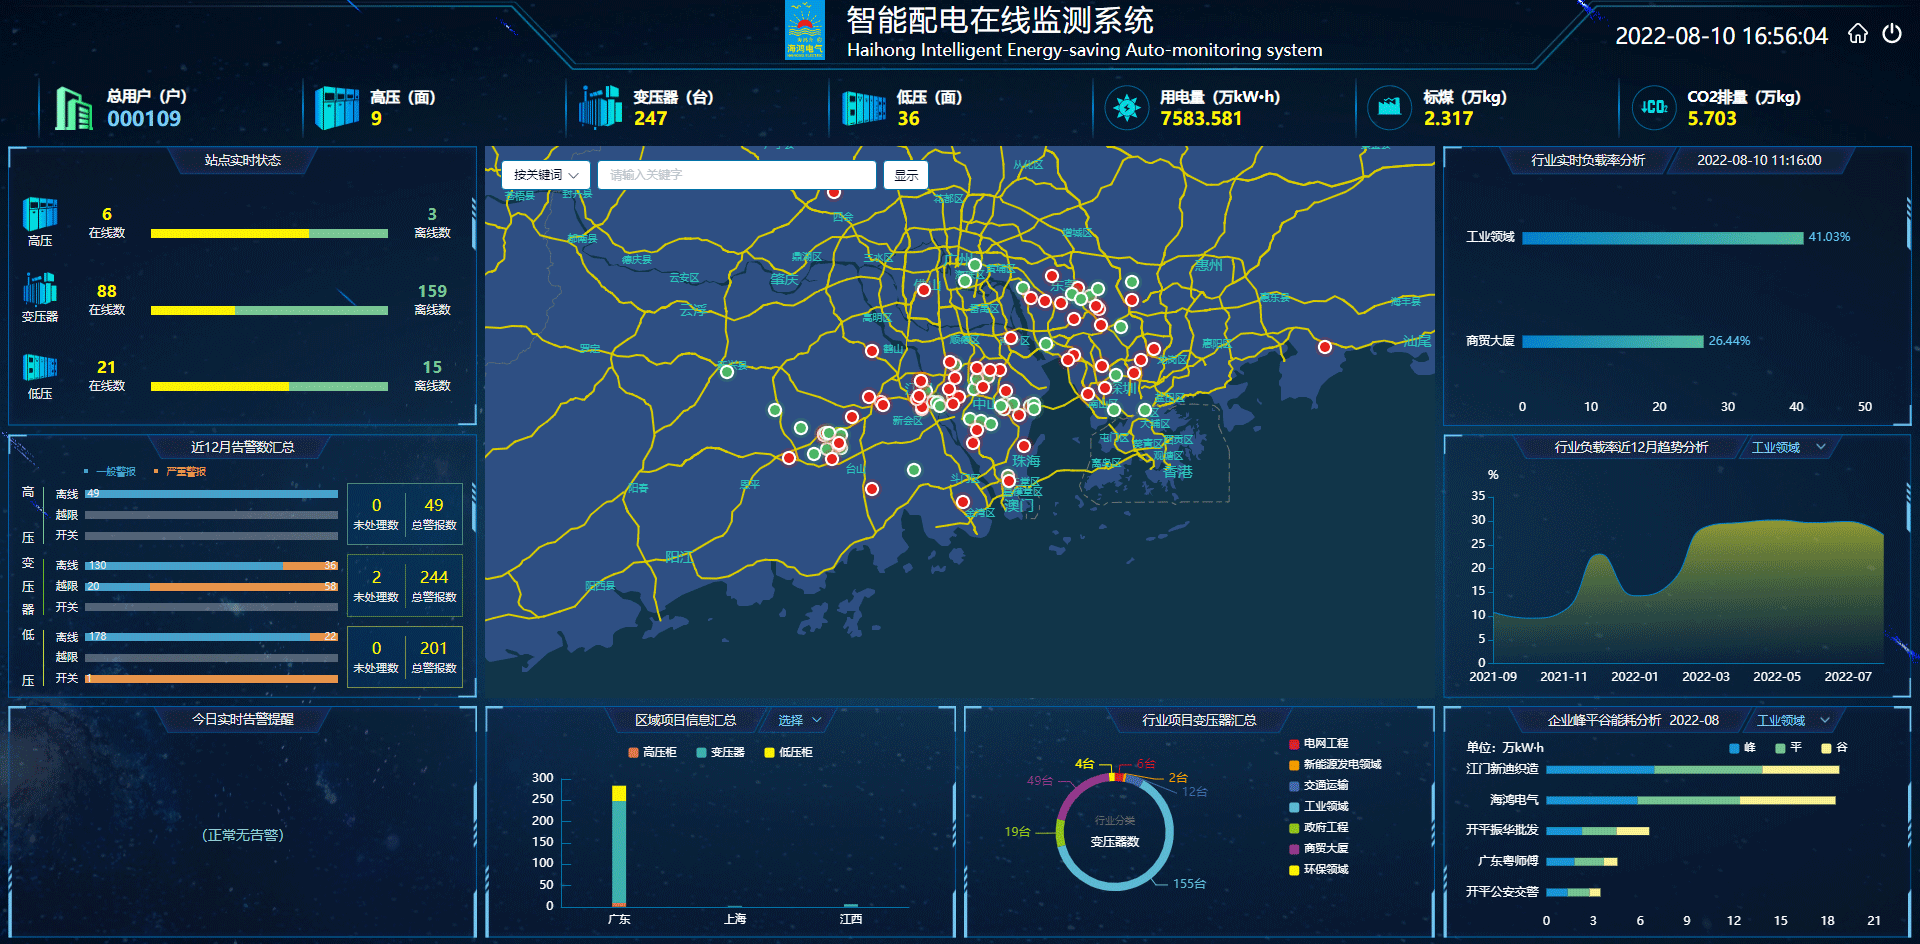The image size is (1920, 944).
Task: Select the 行业实时负载率分析 panel tab
Action: coord(1587,160)
